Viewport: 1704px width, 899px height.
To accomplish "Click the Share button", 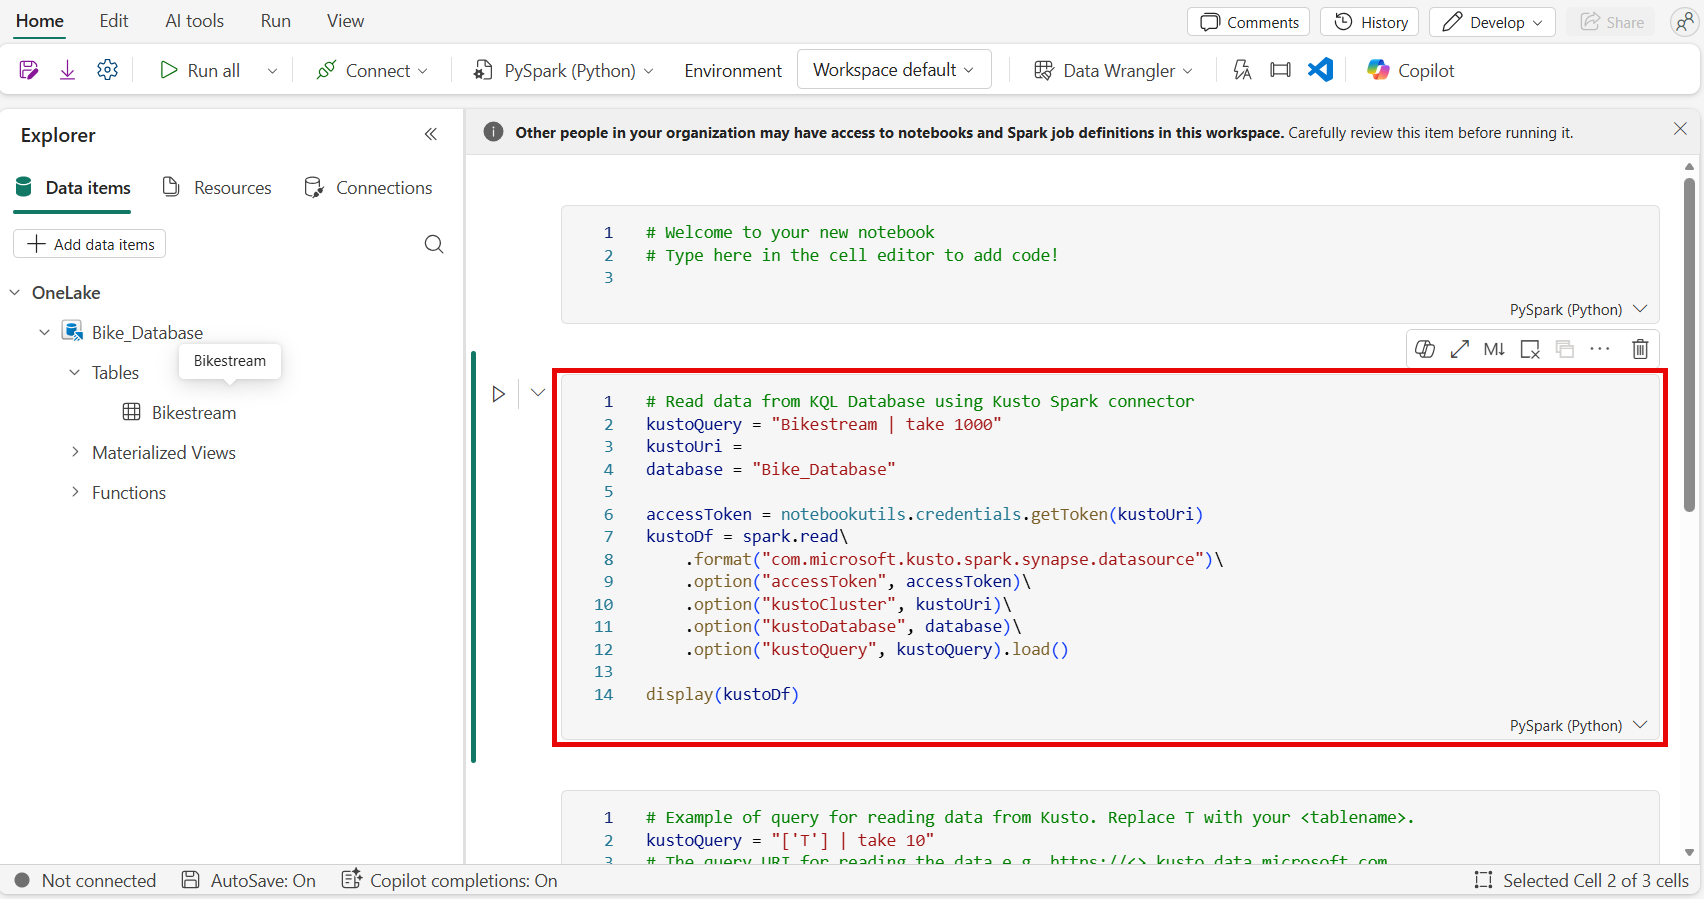I will pyautogui.click(x=1612, y=22).
